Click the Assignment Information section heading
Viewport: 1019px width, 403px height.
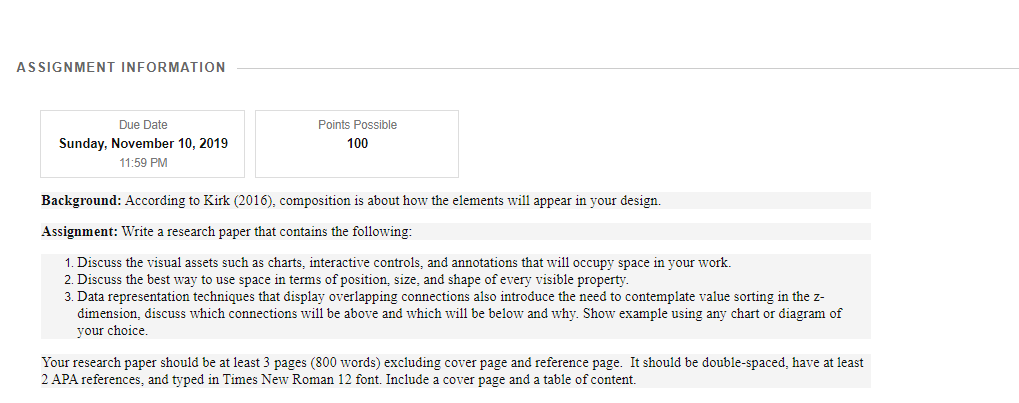point(121,68)
